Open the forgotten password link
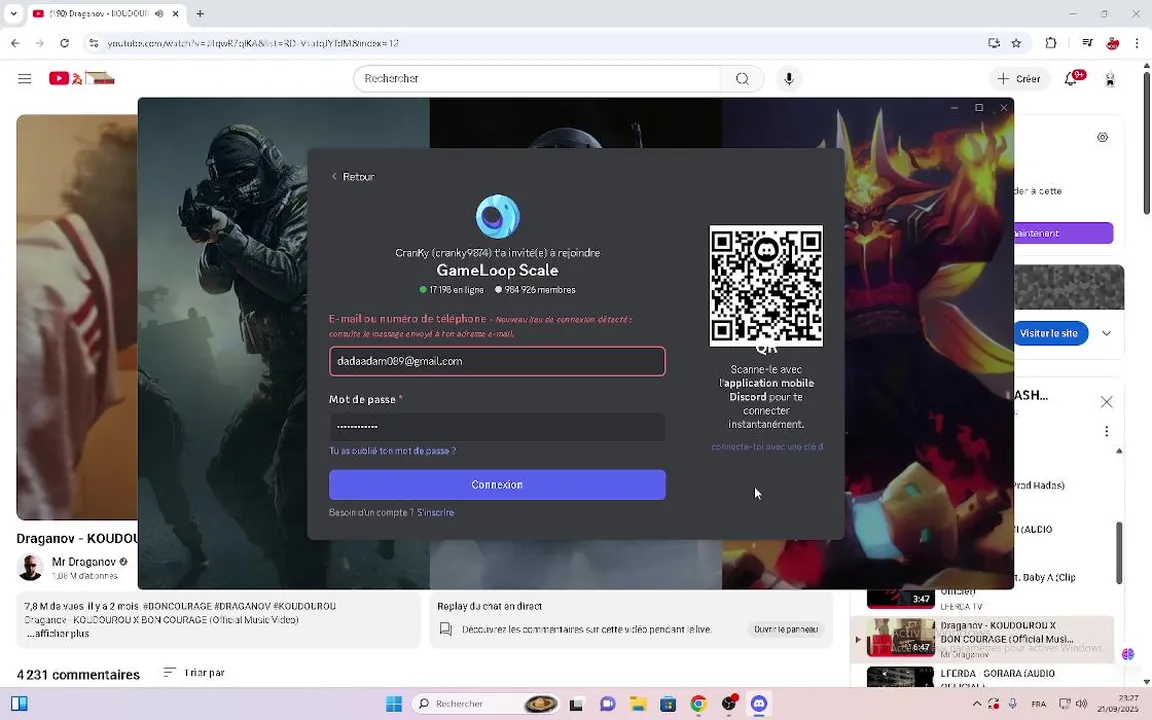The image size is (1152, 720). 392,450
